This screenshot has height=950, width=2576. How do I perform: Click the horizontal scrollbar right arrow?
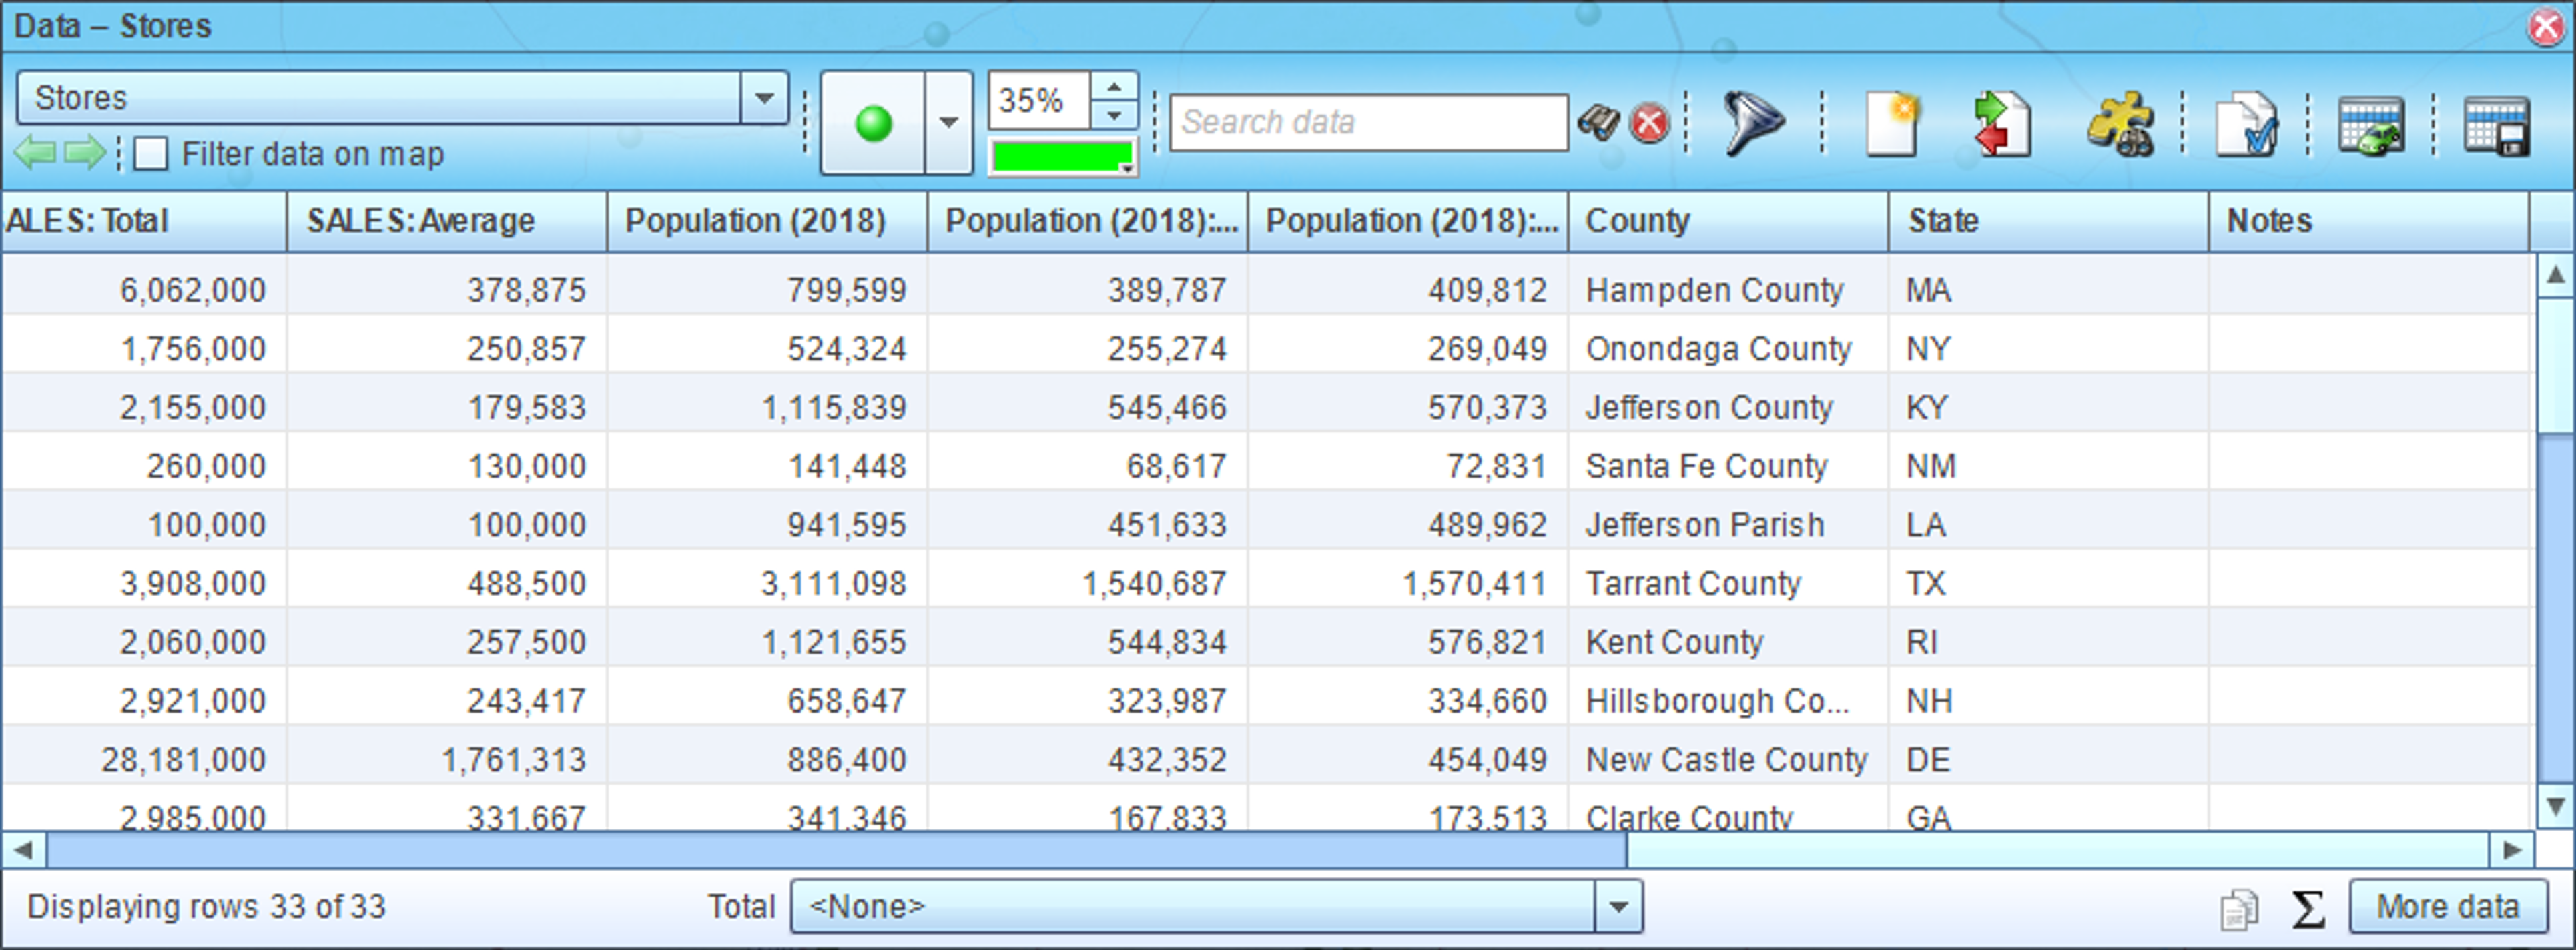(x=2511, y=851)
